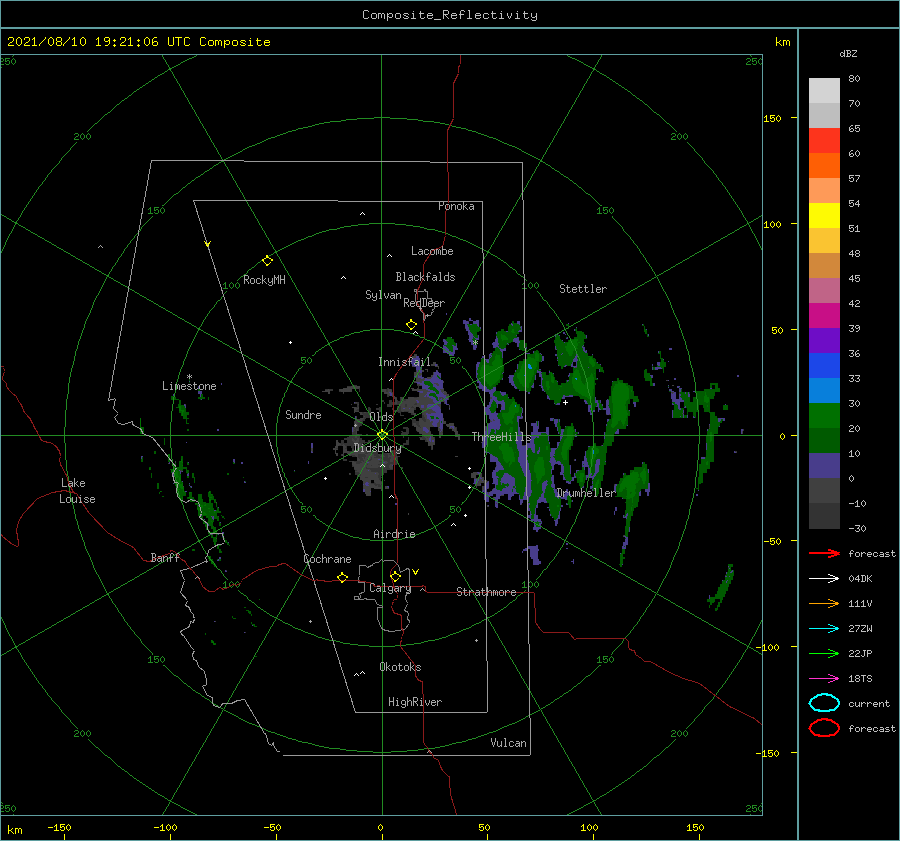Click the Sylvan label
Image resolution: width=900 pixels, height=841 pixels.
(383, 295)
